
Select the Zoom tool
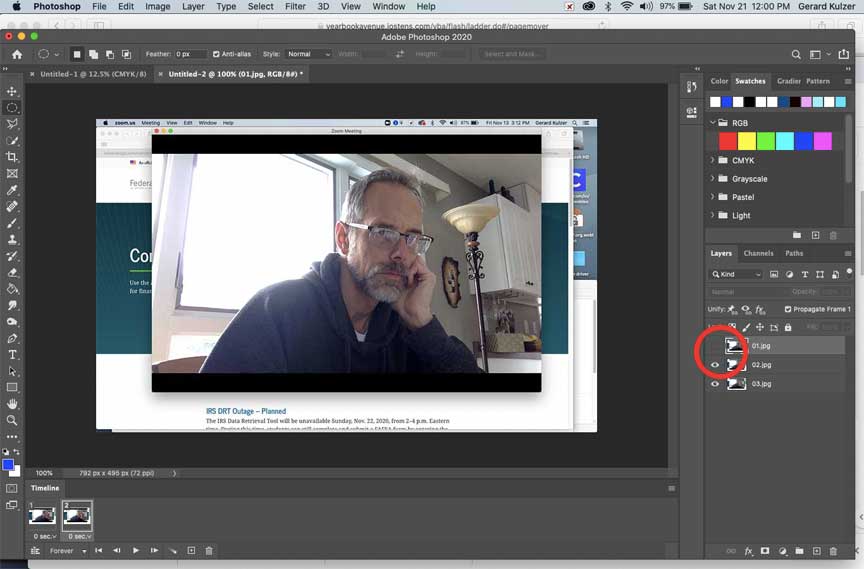click(x=12, y=420)
